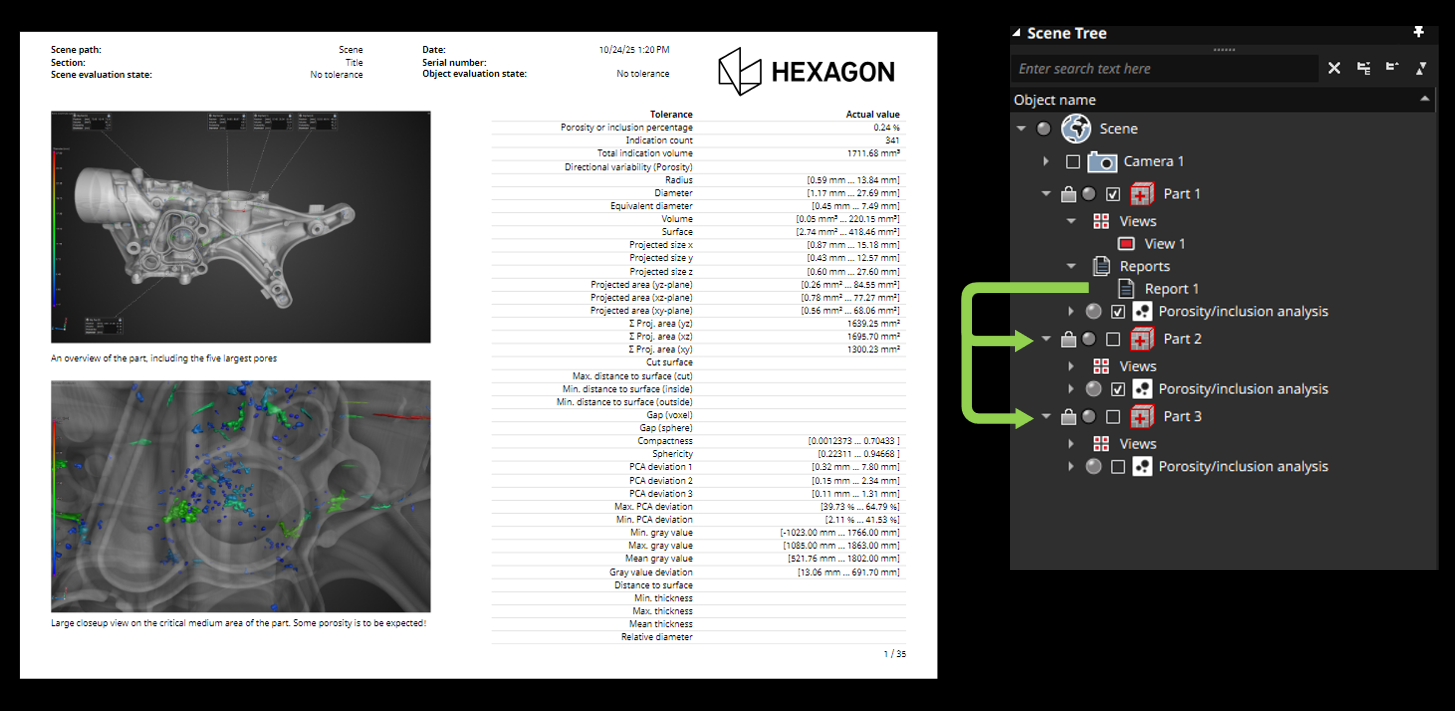Check Part 3 Porosity/inclusion analysis checkbox

click(1118, 466)
